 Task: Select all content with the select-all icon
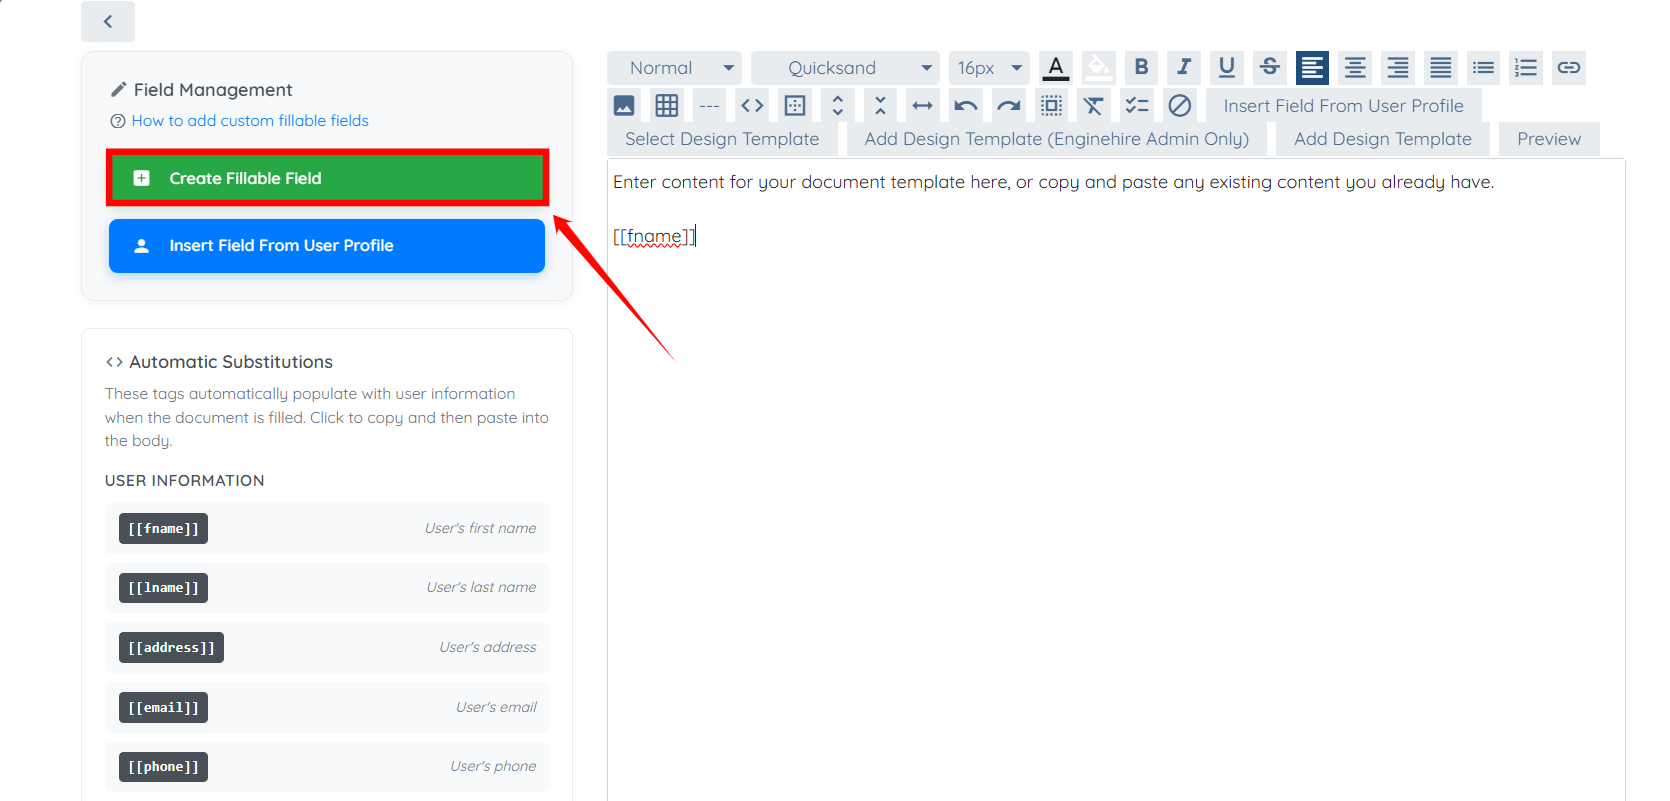click(x=1052, y=105)
